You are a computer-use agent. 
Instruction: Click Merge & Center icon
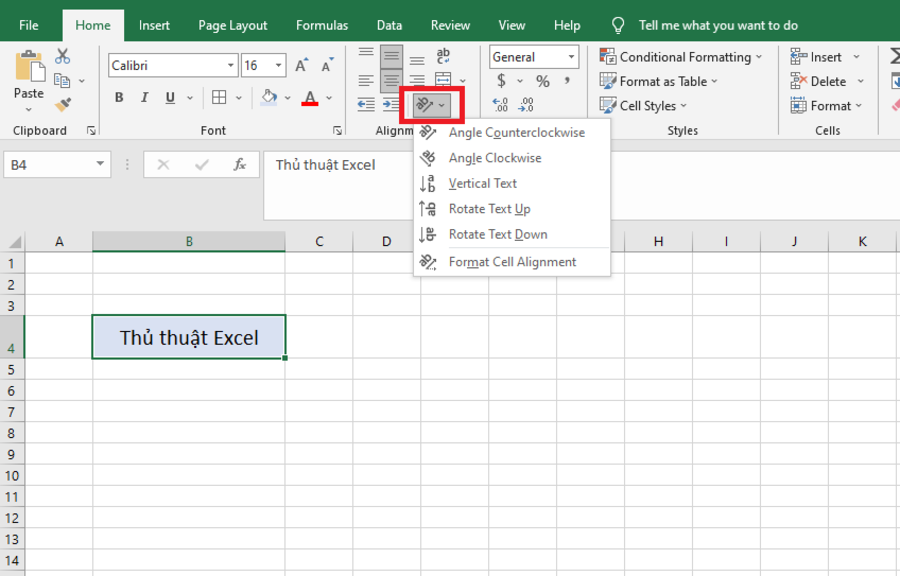(x=443, y=80)
